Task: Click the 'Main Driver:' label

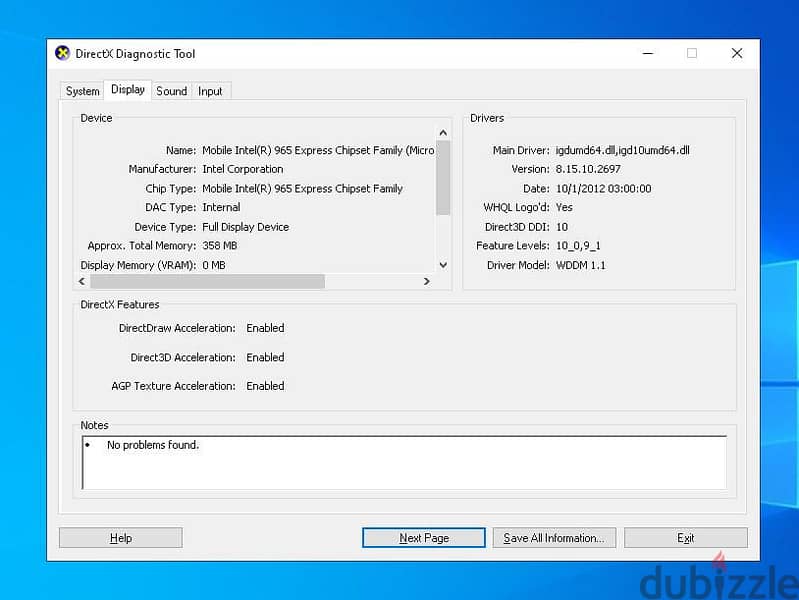Action: pyautogui.click(x=521, y=150)
